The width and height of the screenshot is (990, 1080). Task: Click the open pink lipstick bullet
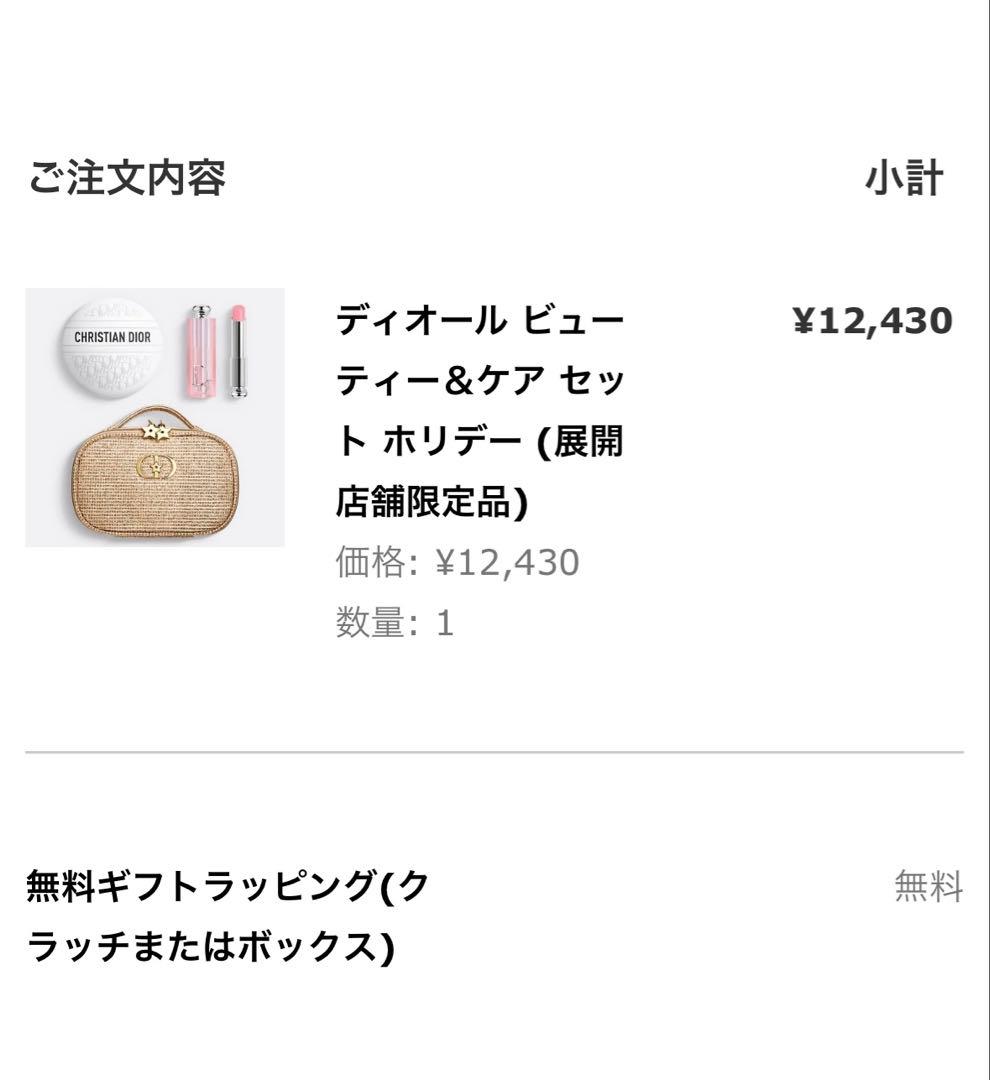(238, 351)
